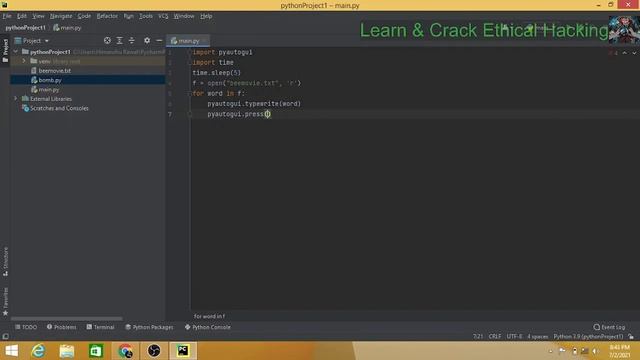Select the main.py editor tab
The height and width of the screenshot is (360, 640).
pyautogui.click(x=188, y=41)
